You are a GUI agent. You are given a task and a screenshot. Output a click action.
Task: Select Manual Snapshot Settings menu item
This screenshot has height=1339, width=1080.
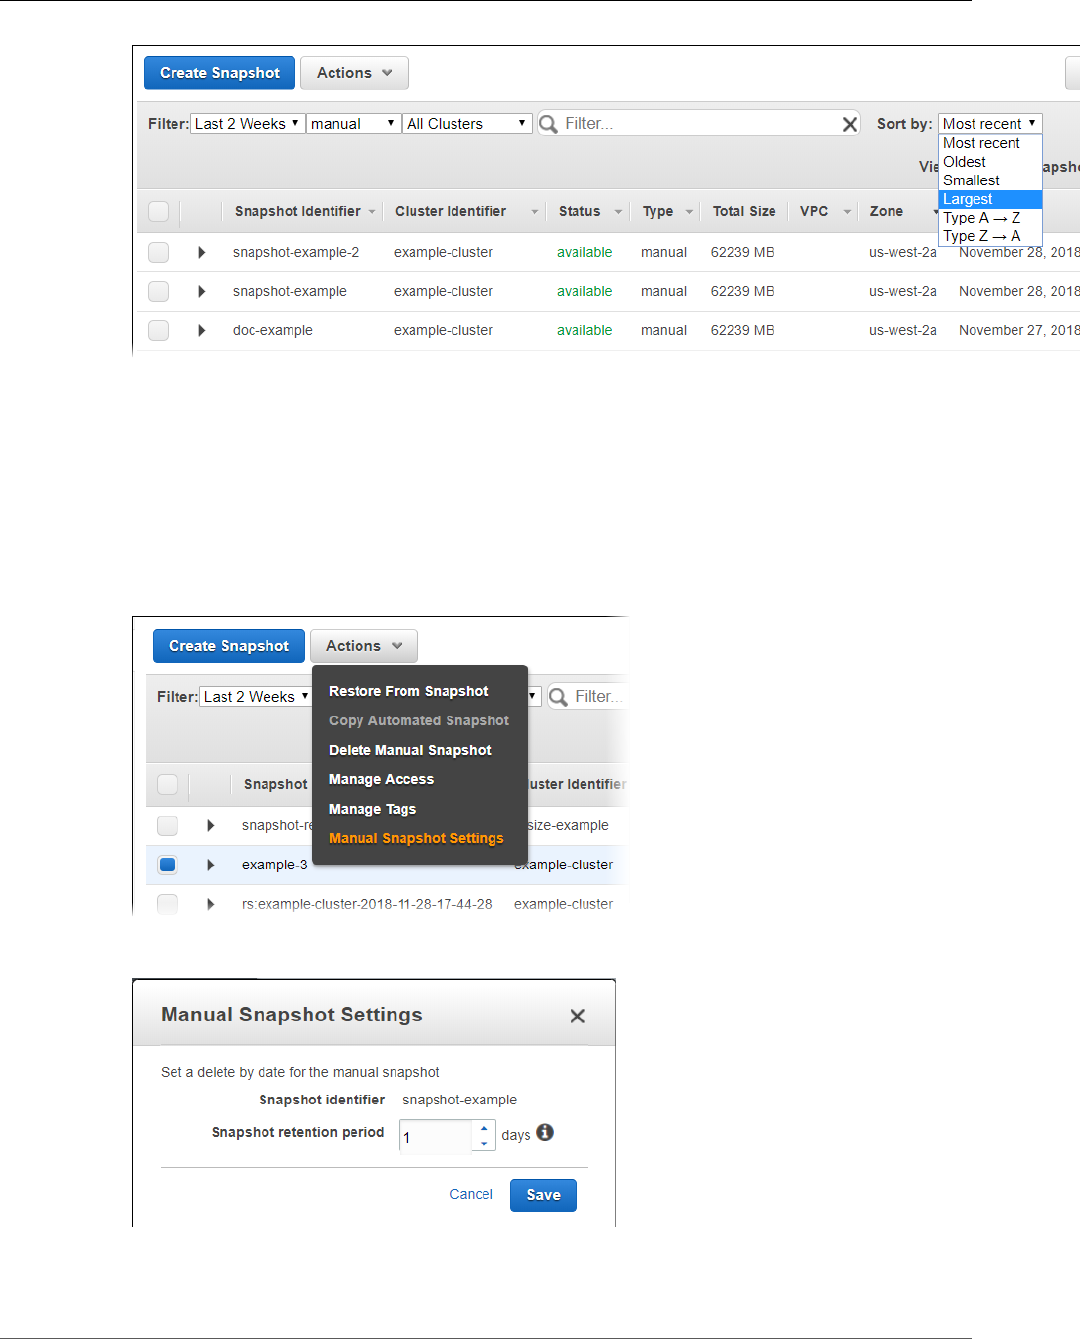pos(416,838)
